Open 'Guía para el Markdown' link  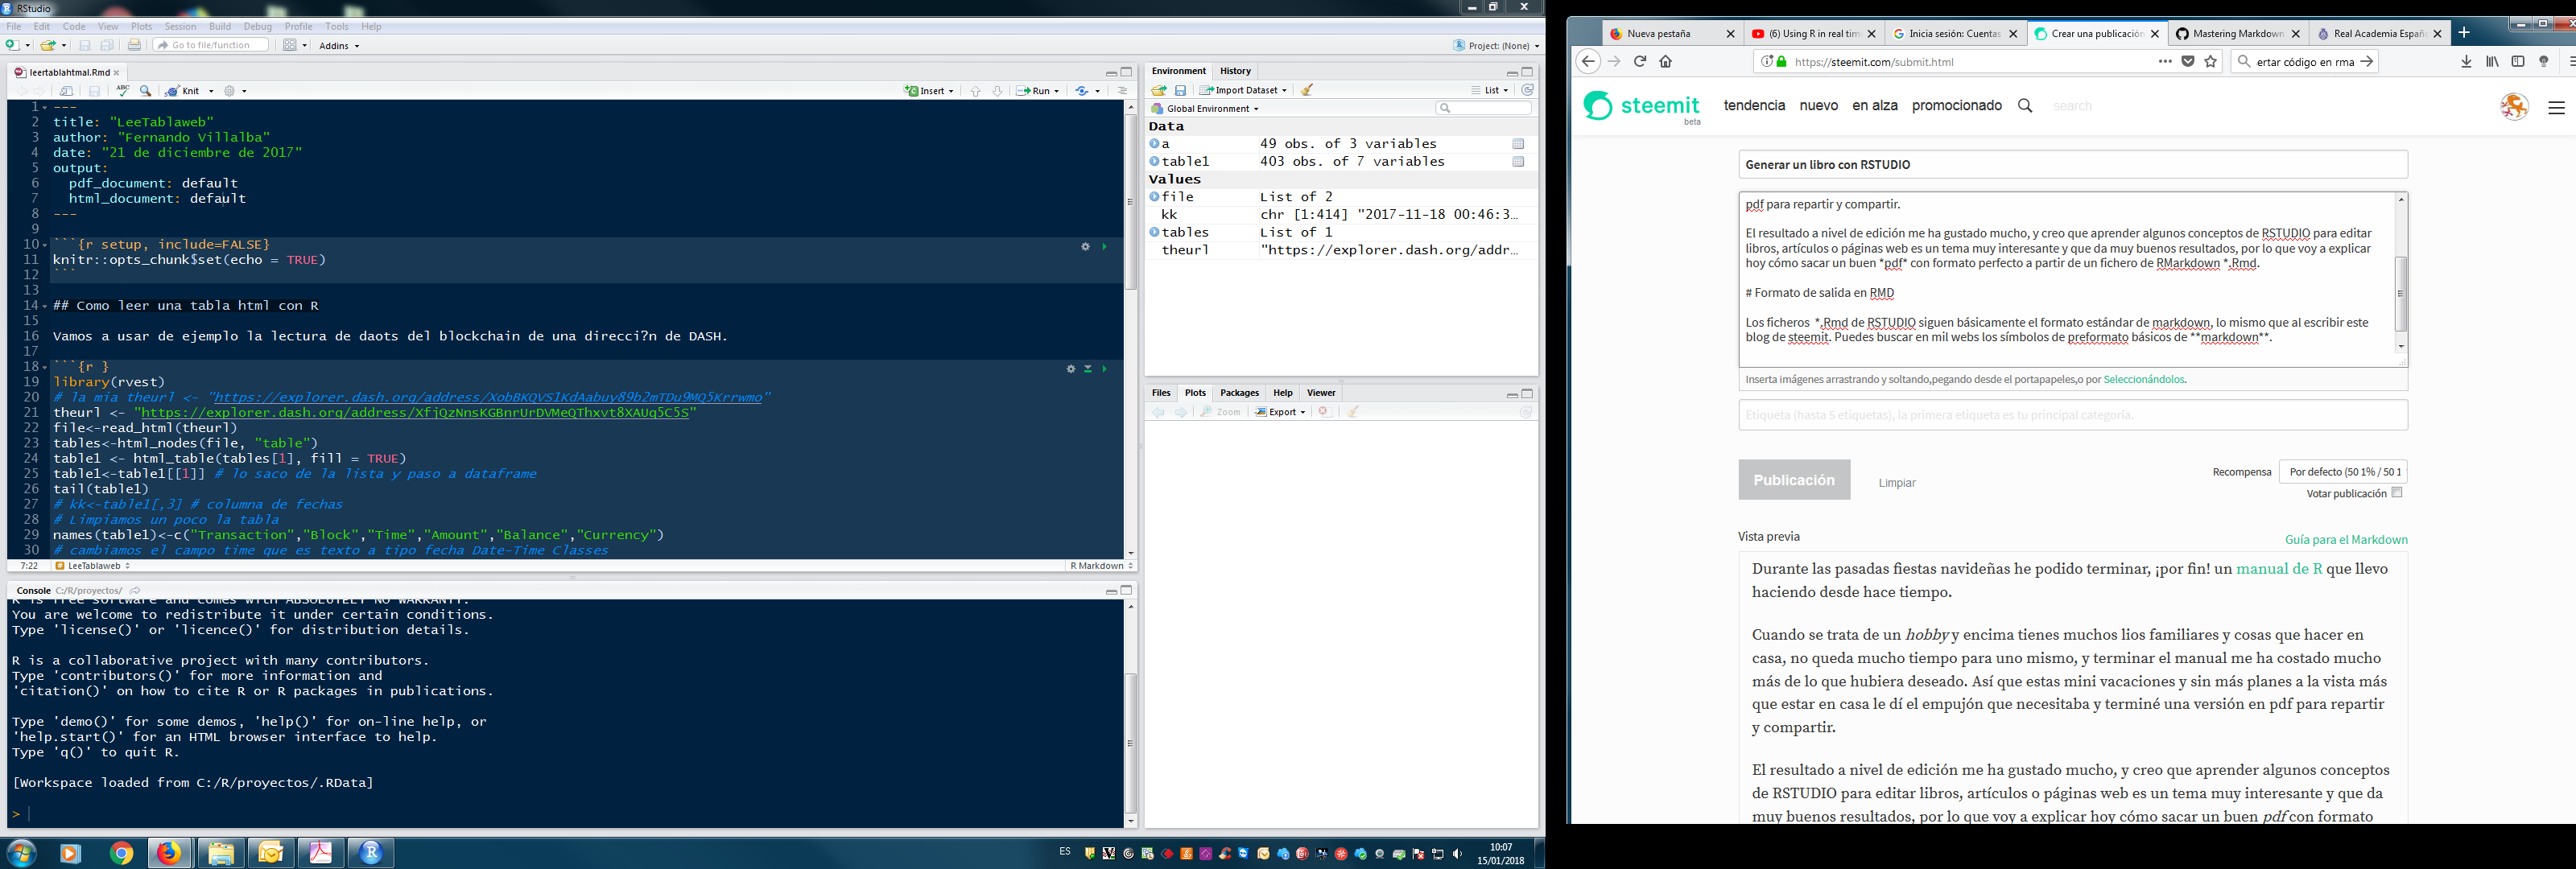pos(2346,539)
